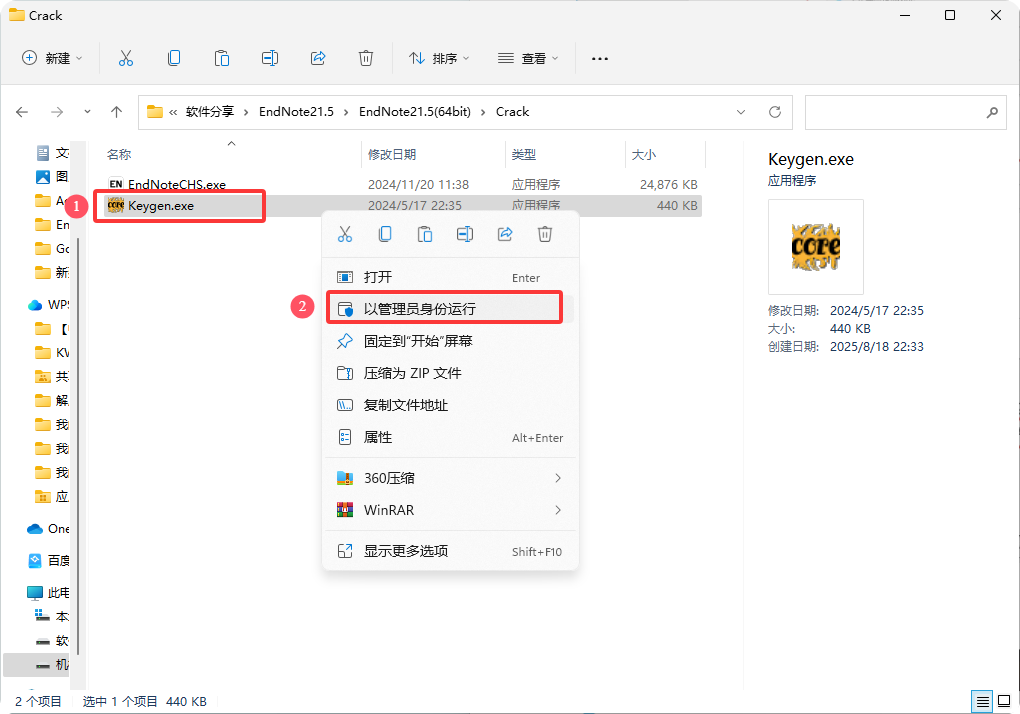Switch to large icons view in status bar
This screenshot has width=1020, height=714.
click(x=1004, y=702)
